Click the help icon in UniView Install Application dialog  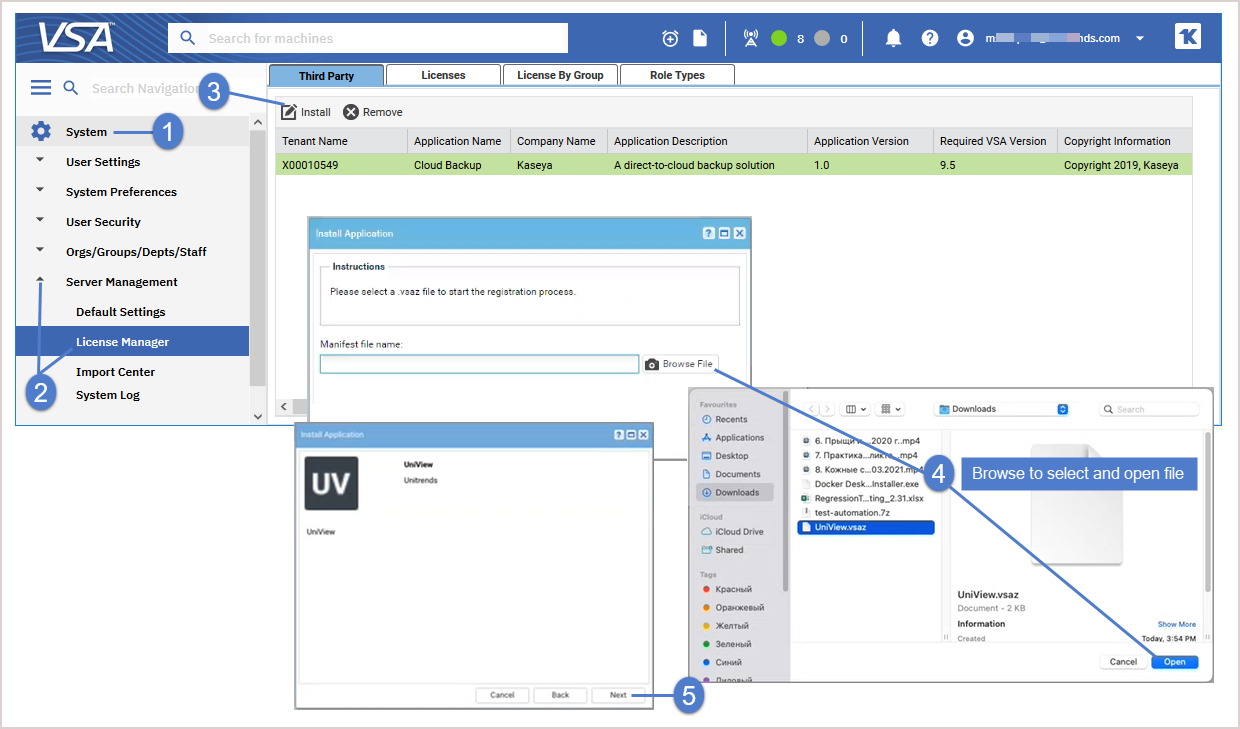[x=619, y=435]
